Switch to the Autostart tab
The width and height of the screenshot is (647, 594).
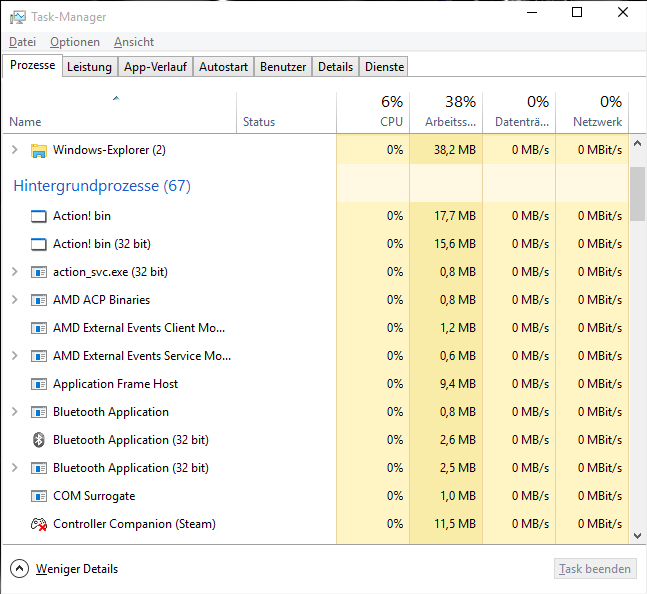point(224,67)
